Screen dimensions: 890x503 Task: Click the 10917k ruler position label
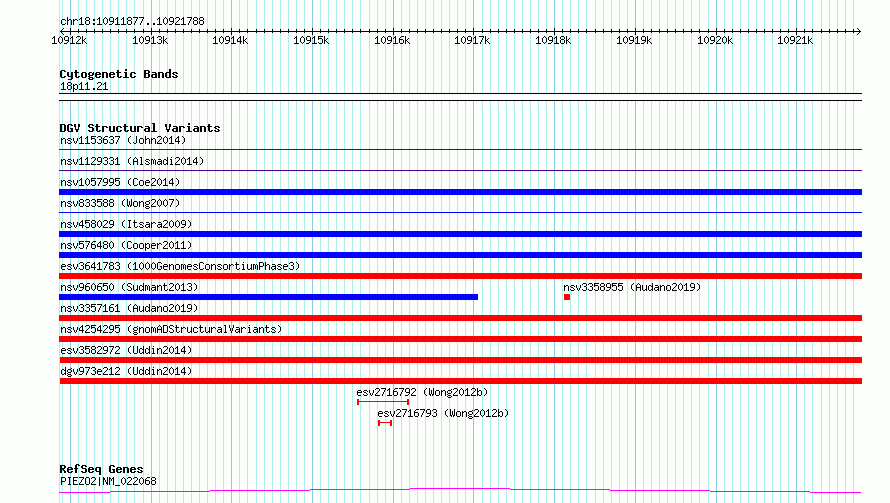[x=472, y=40]
